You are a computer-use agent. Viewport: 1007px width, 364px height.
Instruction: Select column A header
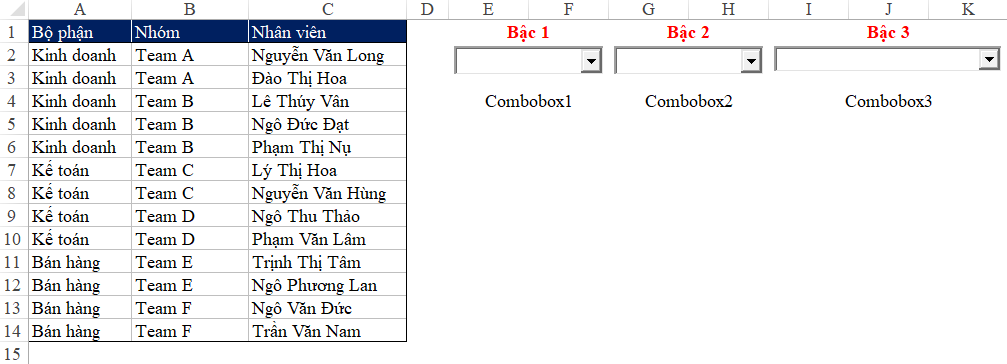[80, 9]
